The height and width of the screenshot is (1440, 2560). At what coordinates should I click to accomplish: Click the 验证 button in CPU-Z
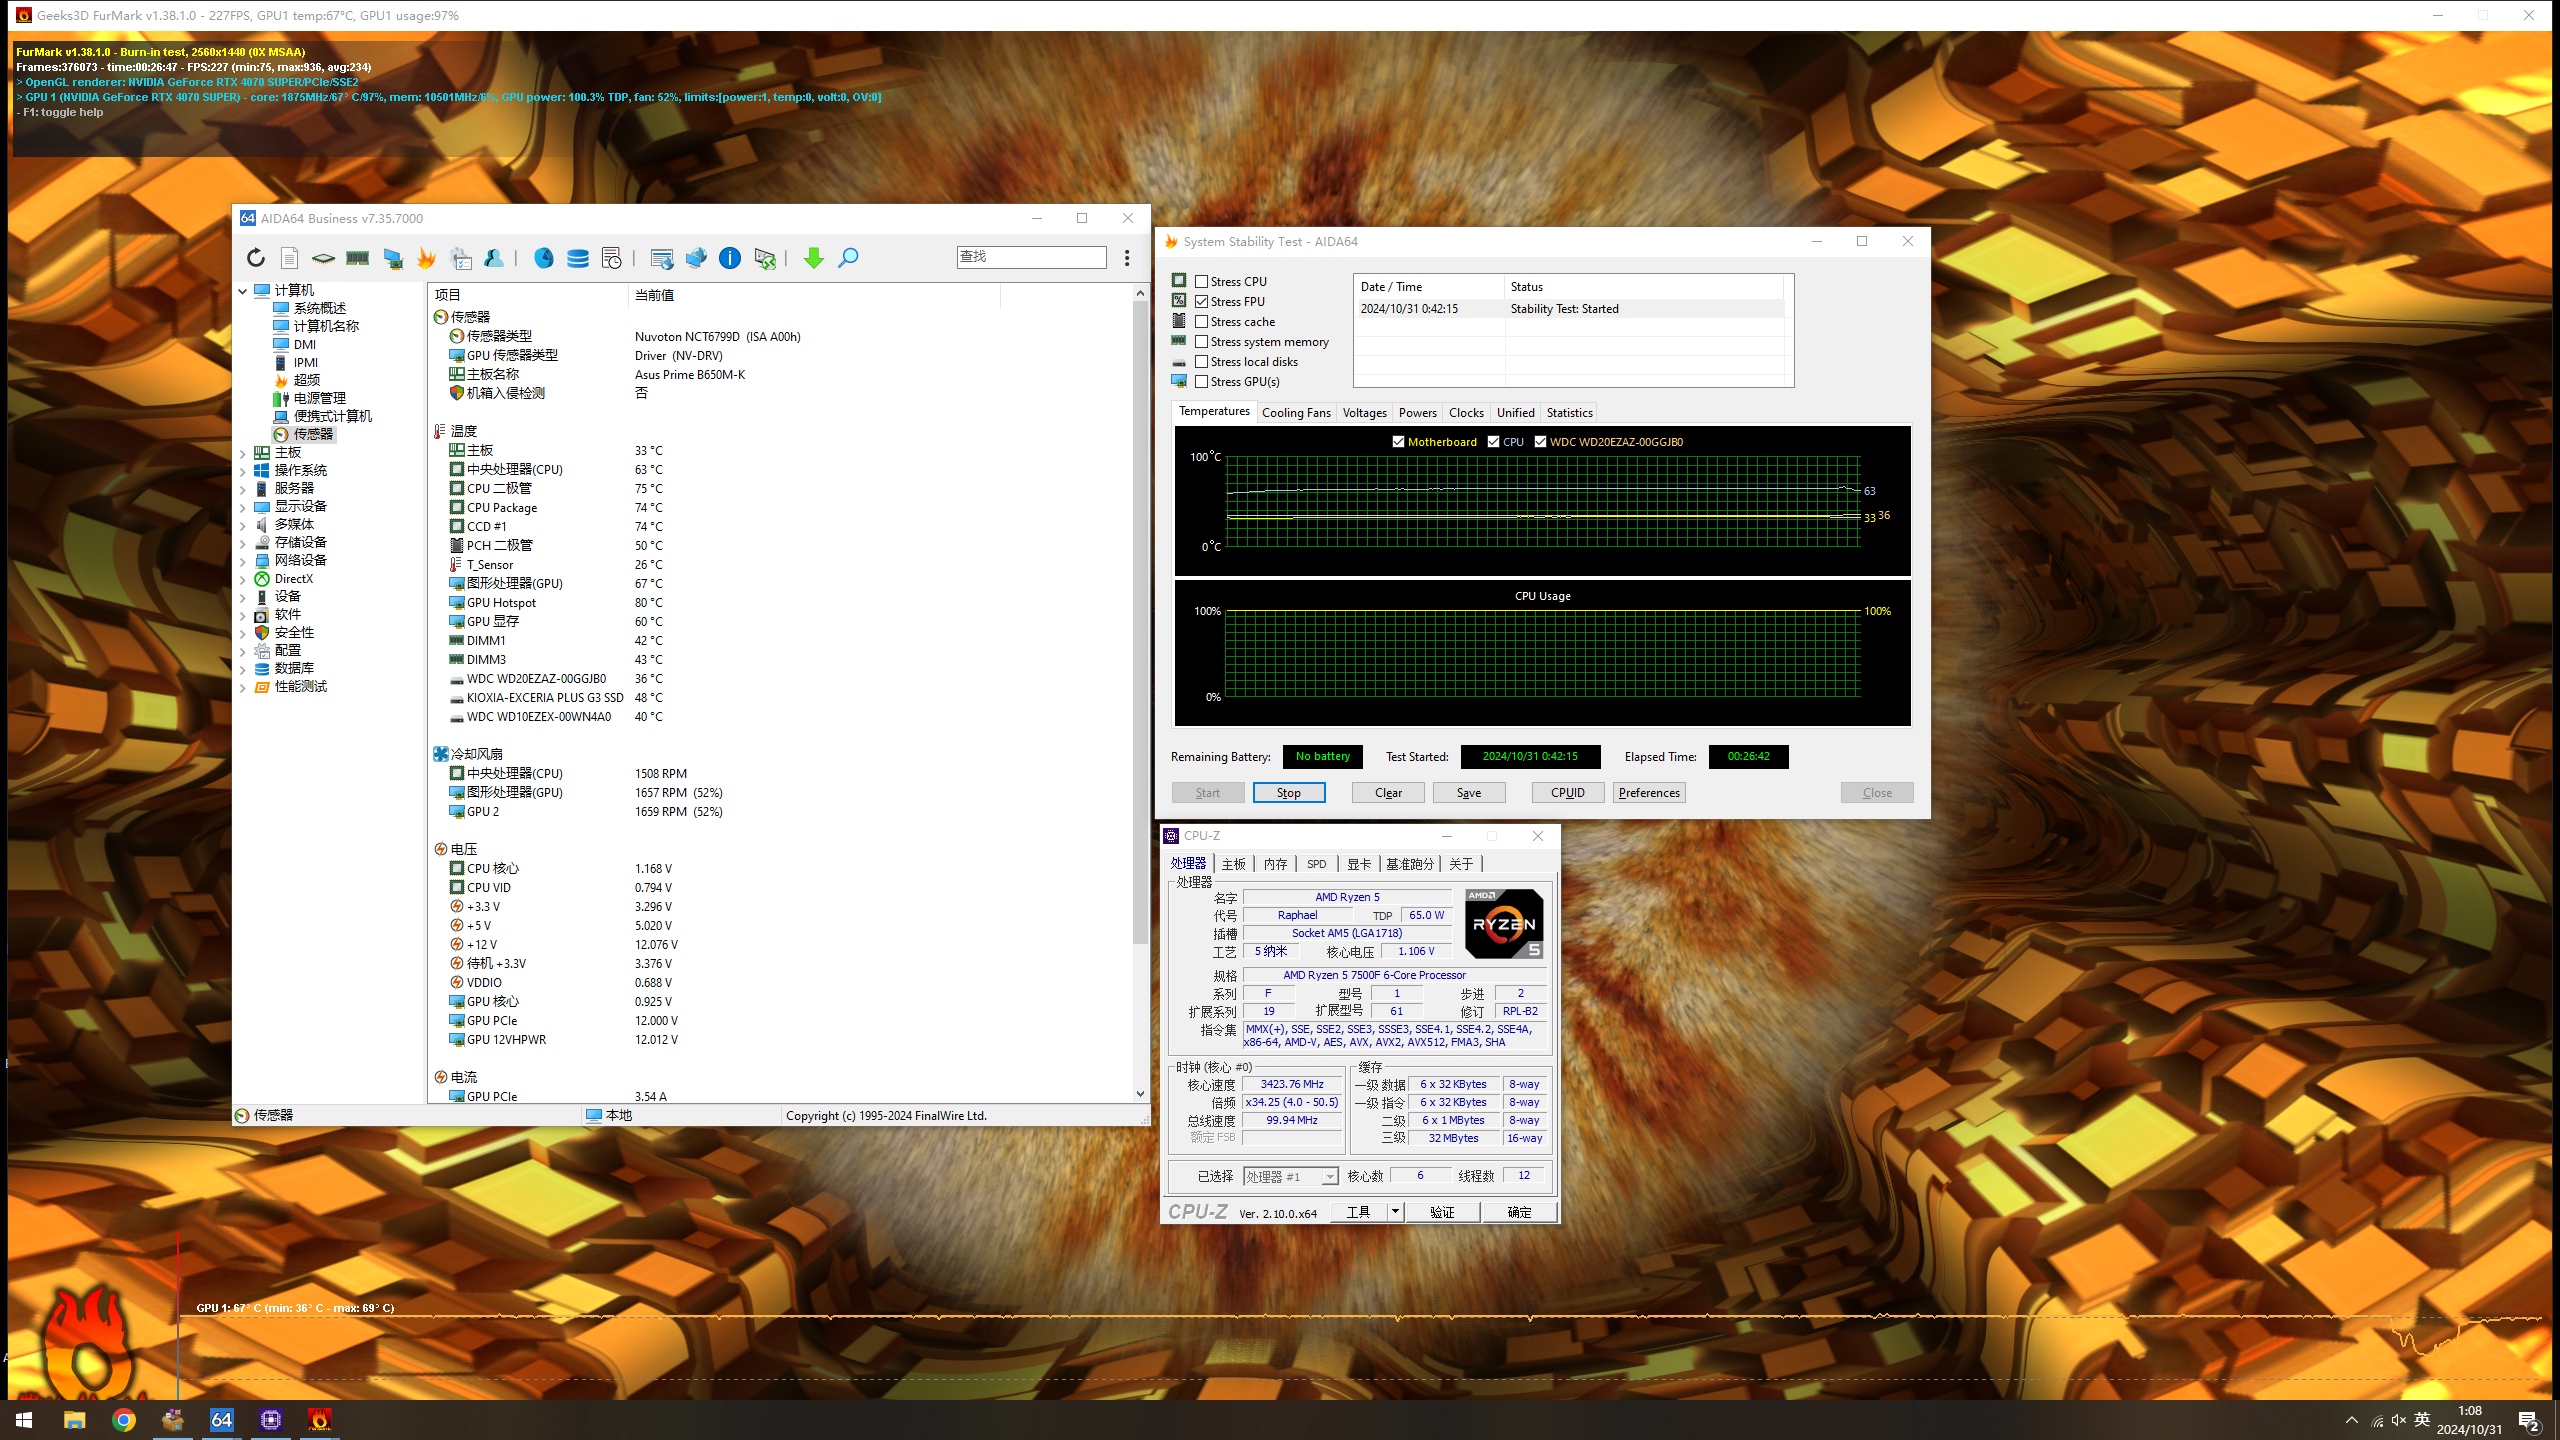(1442, 1212)
